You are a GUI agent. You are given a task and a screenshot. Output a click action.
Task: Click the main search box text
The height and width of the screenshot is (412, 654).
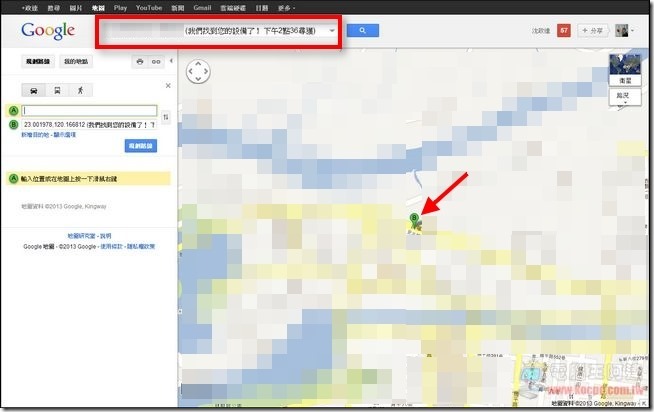point(250,30)
